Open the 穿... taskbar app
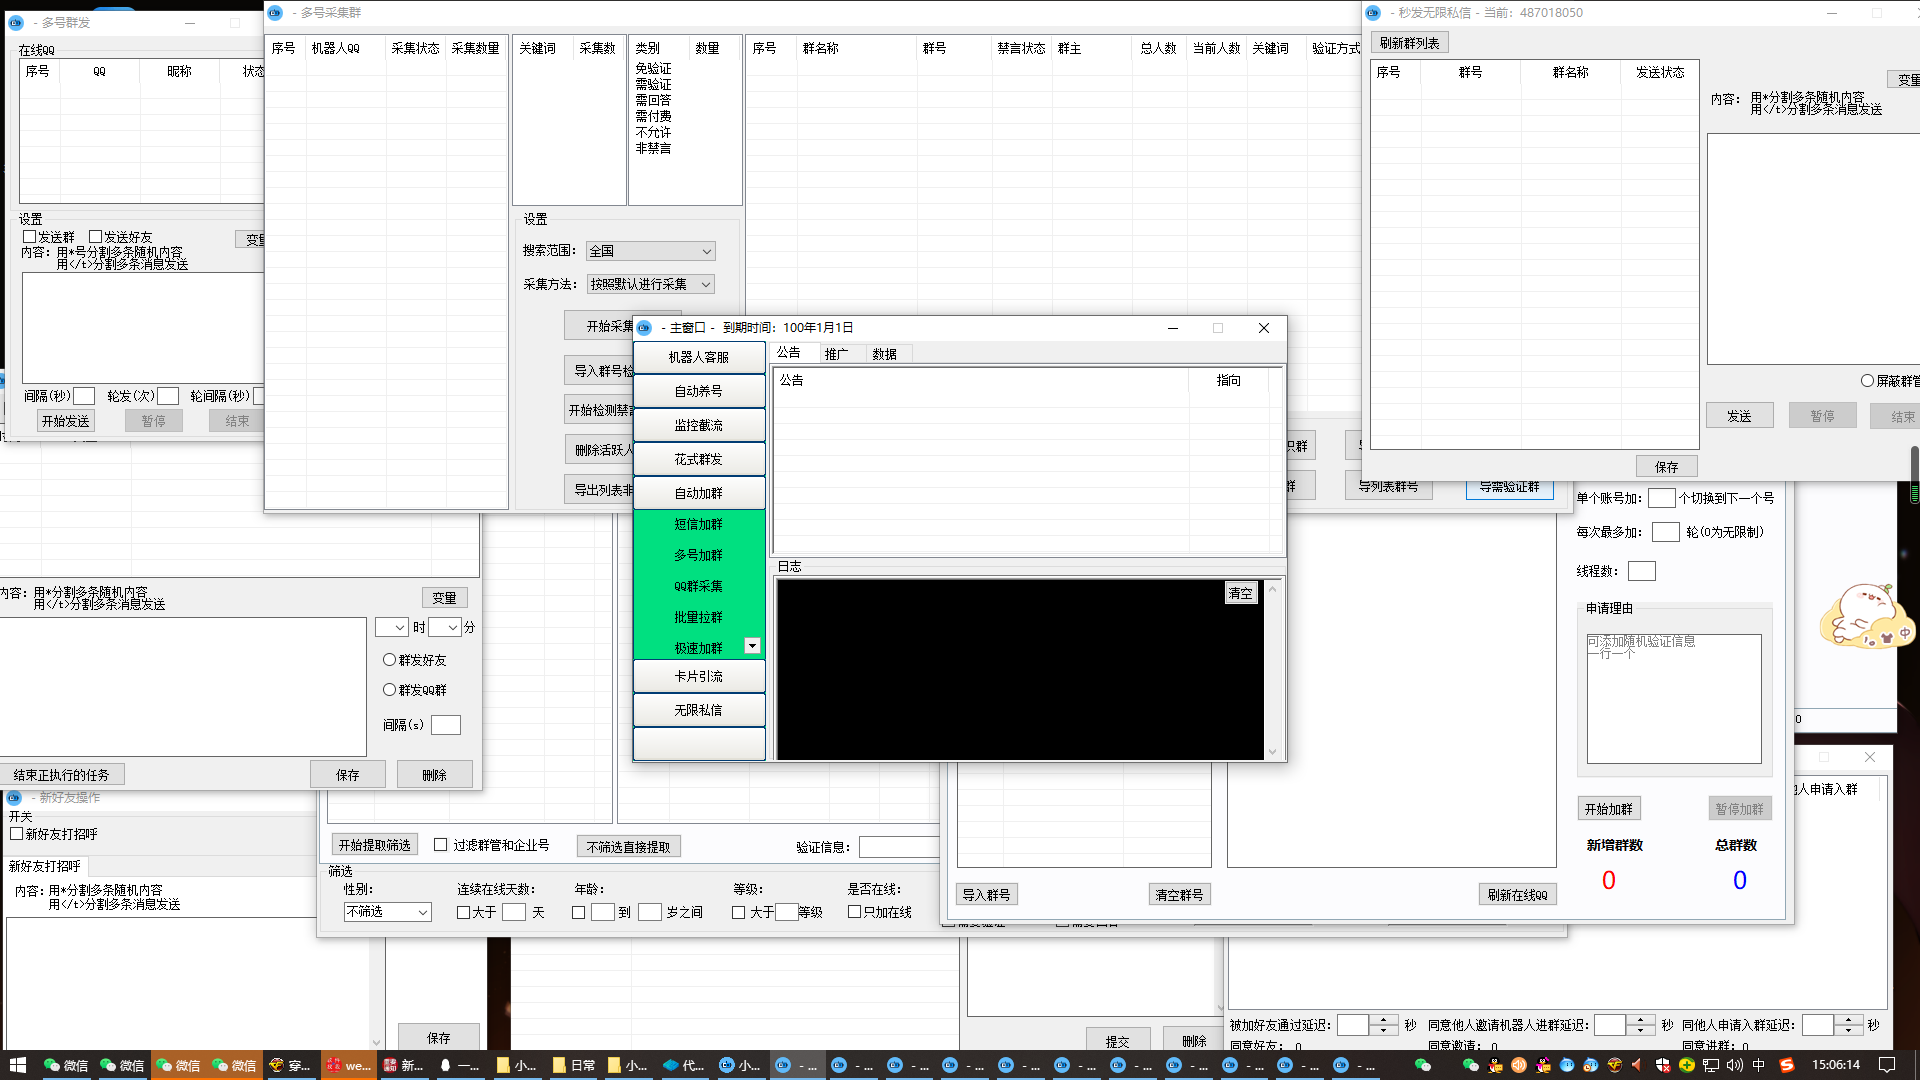The width and height of the screenshot is (1920, 1080). click(292, 1065)
